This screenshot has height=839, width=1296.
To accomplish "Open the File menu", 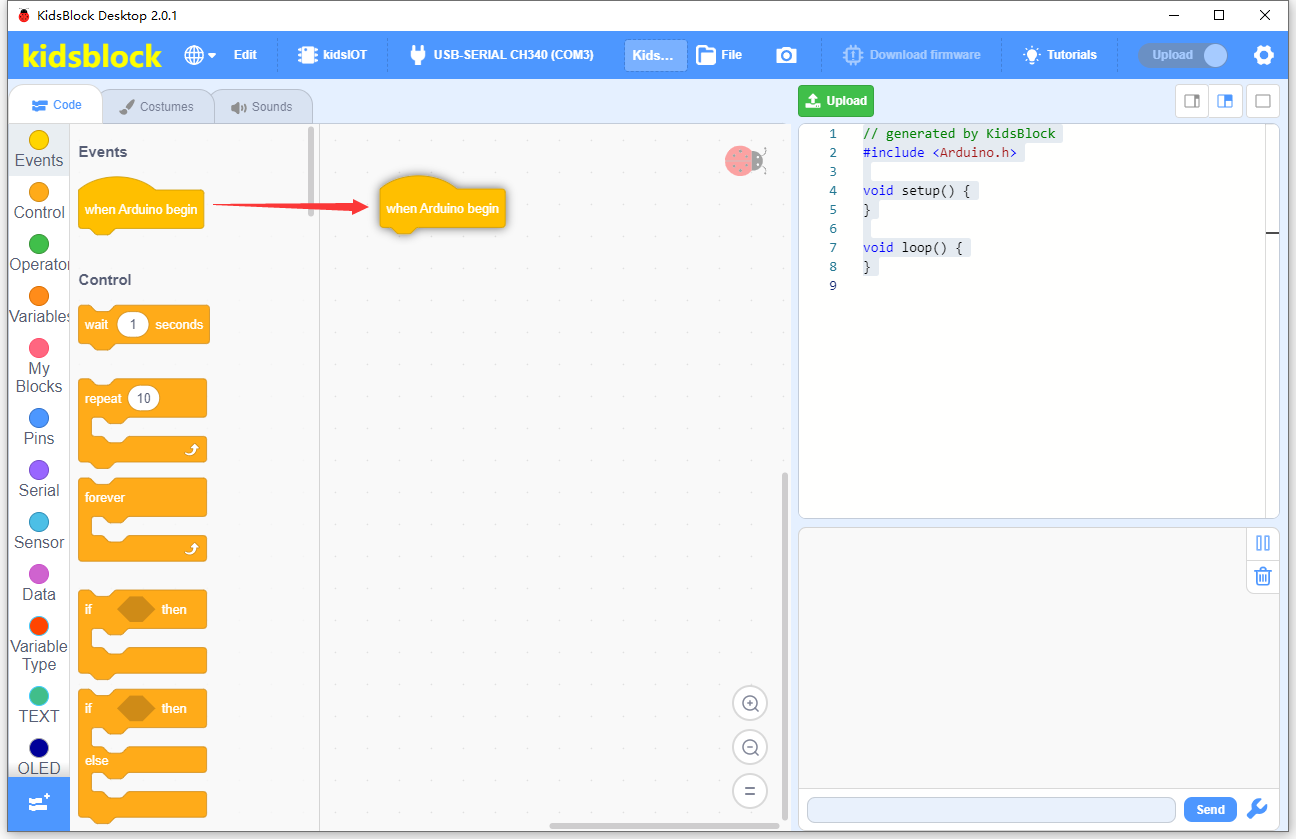I will coord(719,55).
